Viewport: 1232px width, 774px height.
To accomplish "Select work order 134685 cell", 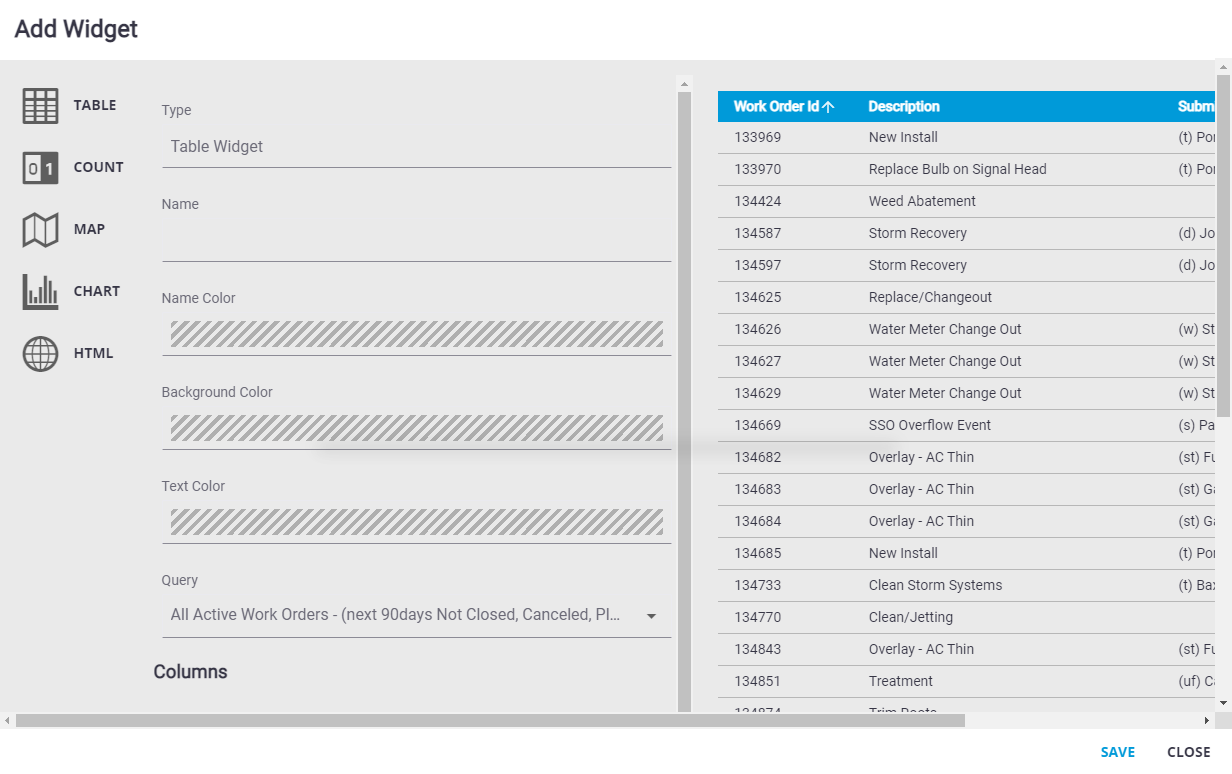I will click(x=757, y=554).
